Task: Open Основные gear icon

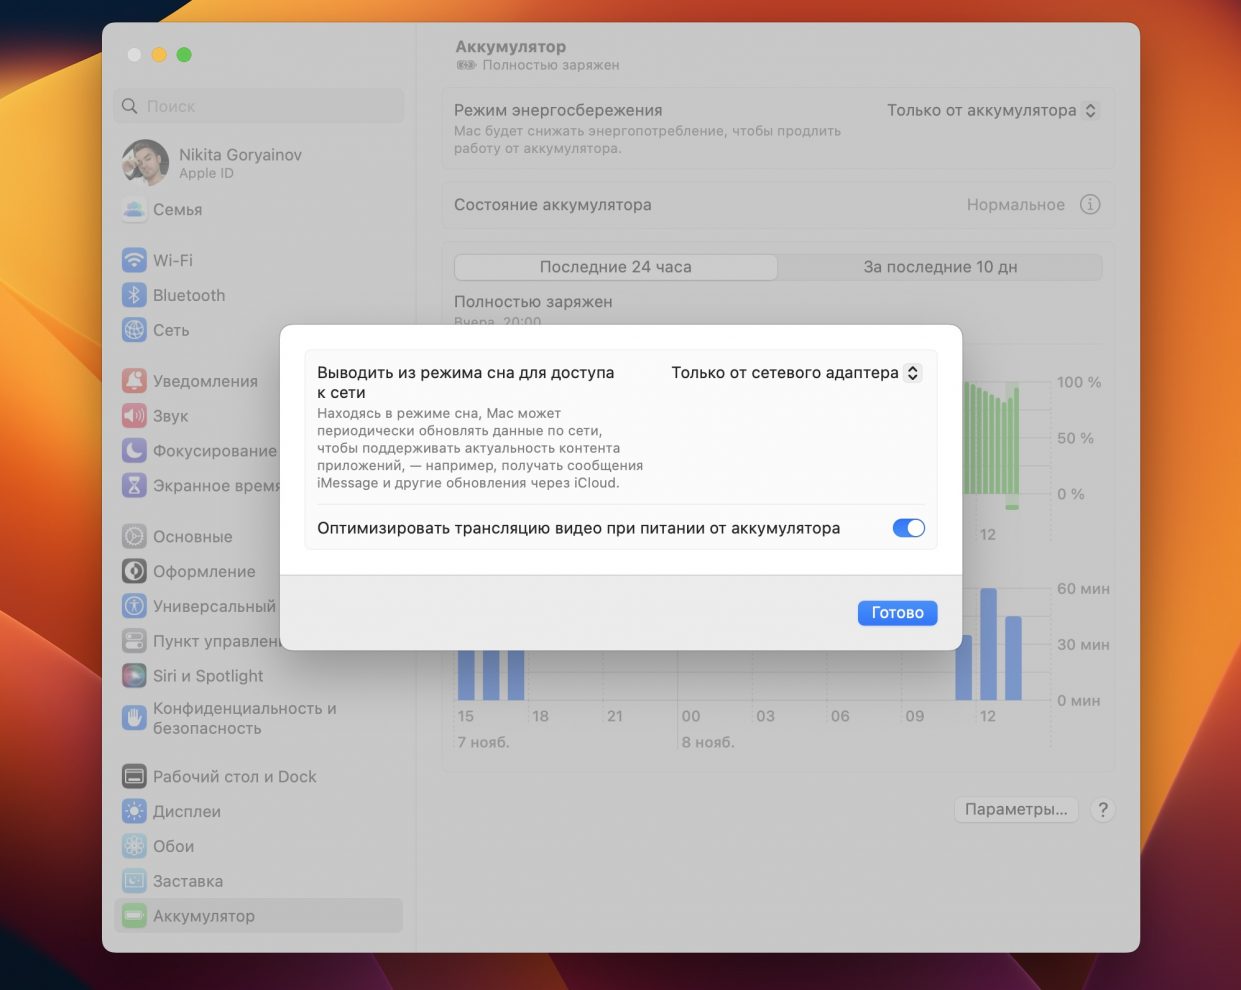Action: click(x=134, y=537)
